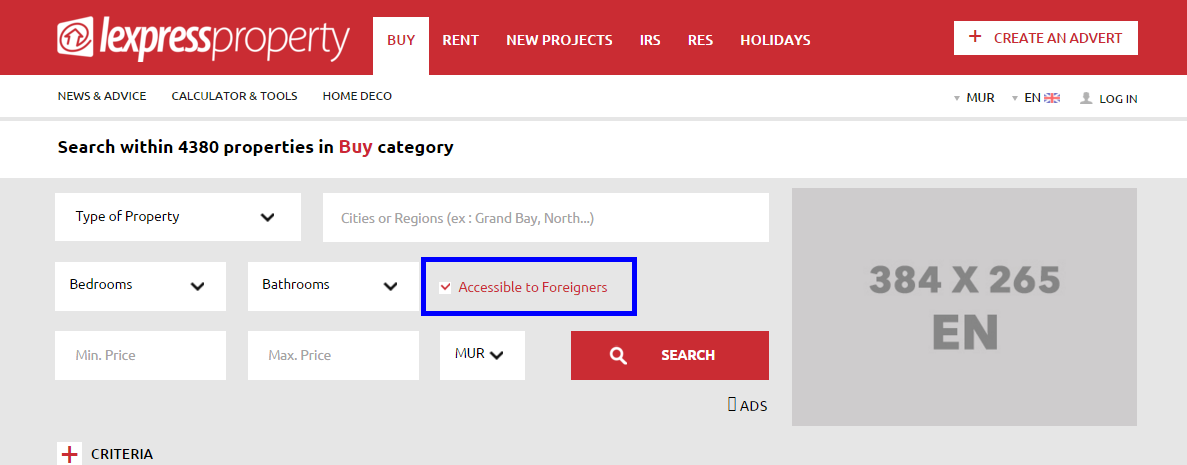Open the New Projects tab
This screenshot has height=465, width=1187.
point(559,40)
